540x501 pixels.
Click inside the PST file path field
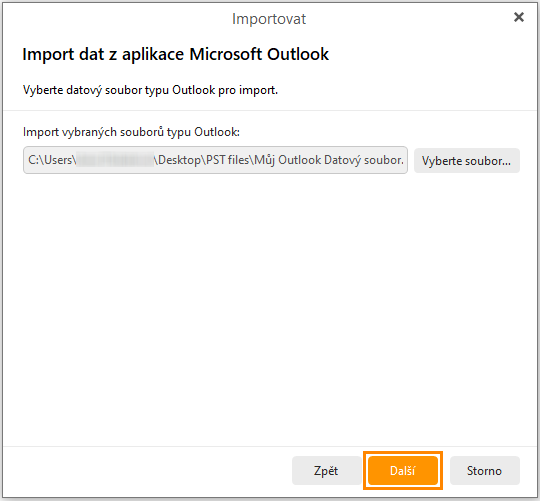pyautogui.click(x=215, y=160)
